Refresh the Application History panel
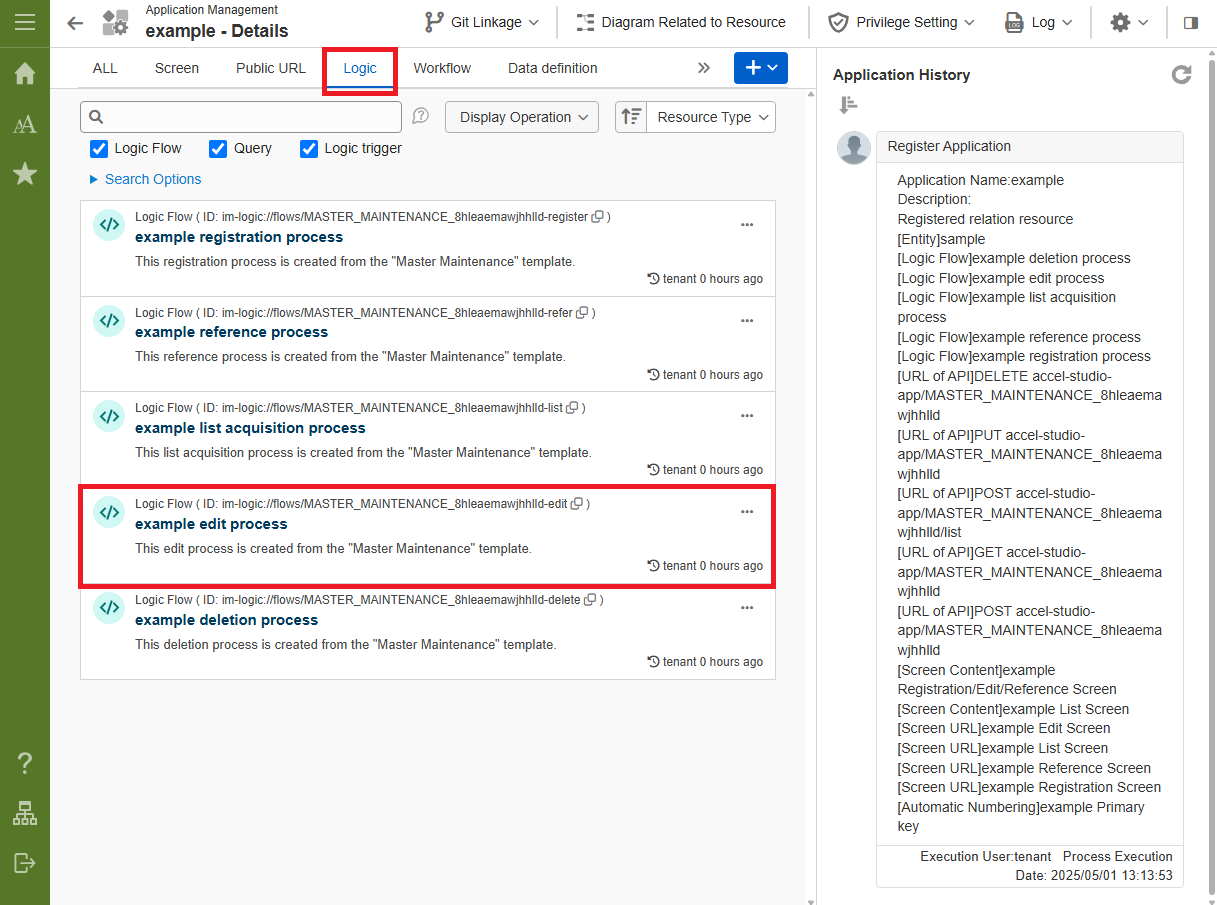The width and height of the screenshot is (1217, 905). (x=1181, y=75)
